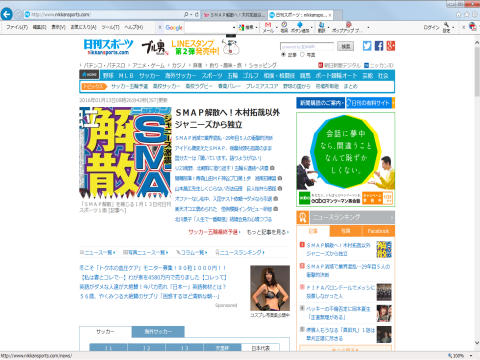Image resolution: width=480 pixels, height=360 pixels.
Task: Open the Twitter icon in page header
Action: point(367,46)
